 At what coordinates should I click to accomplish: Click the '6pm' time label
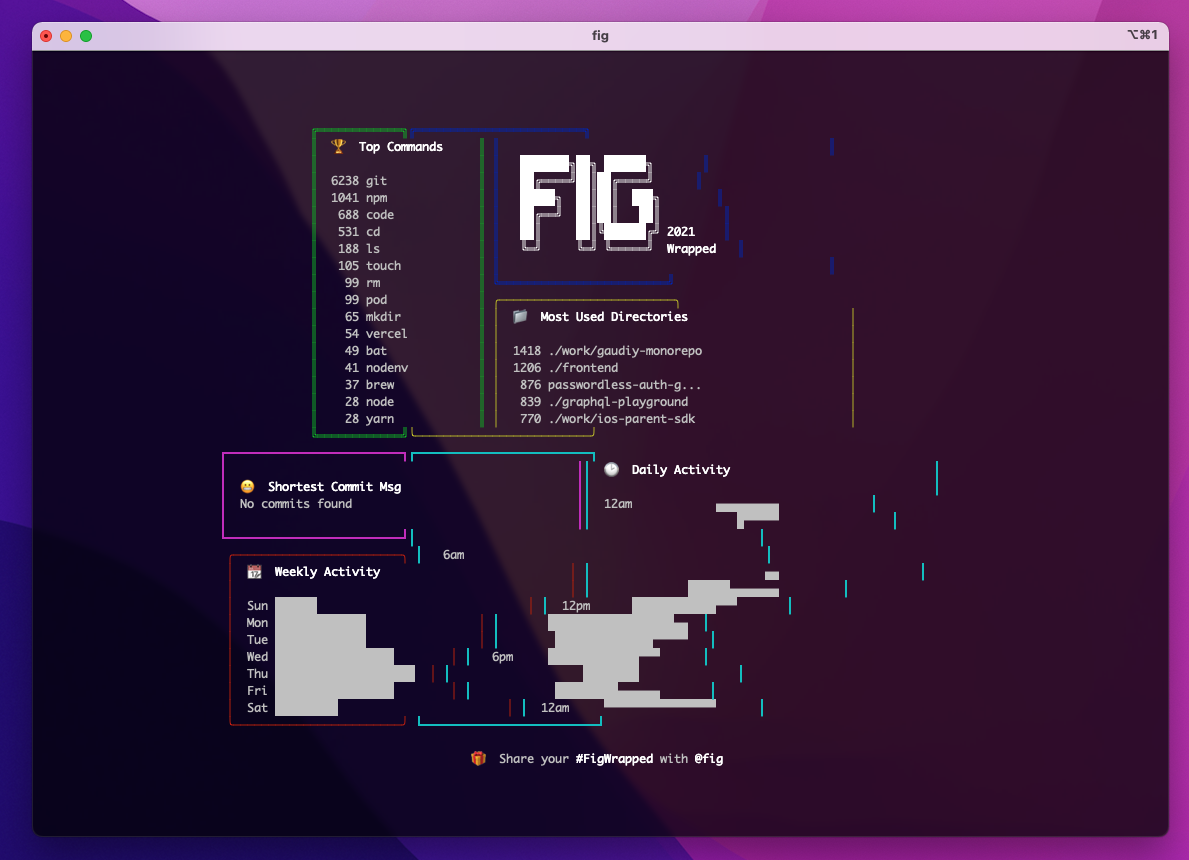click(502, 657)
